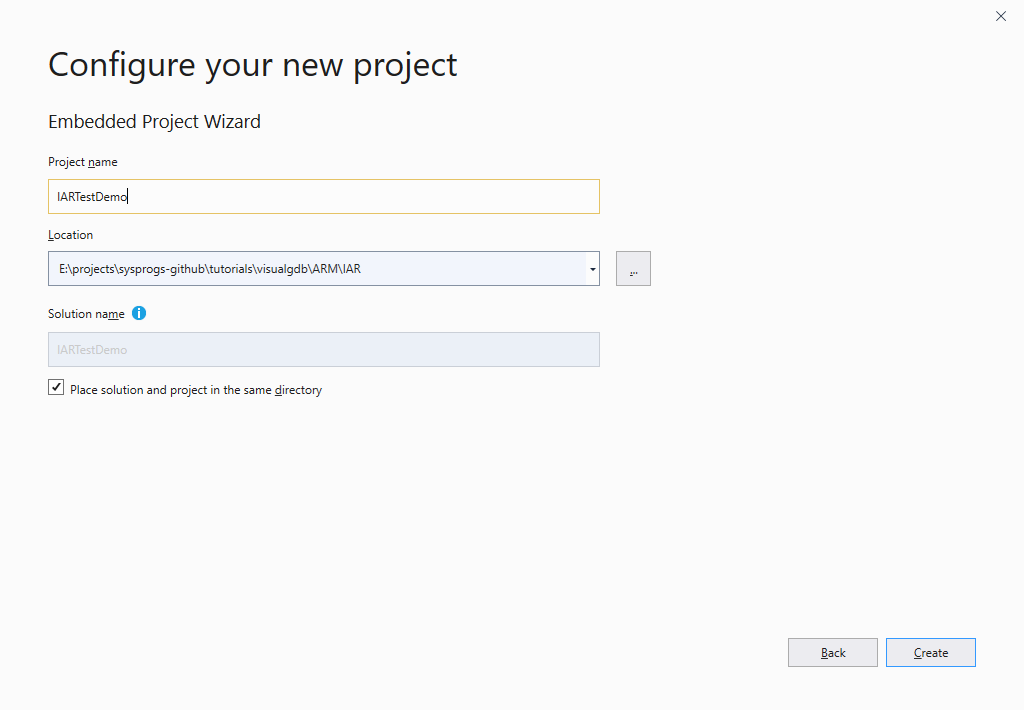The image size is (1024, 710).
Task: Click the Project name input field
Action: (x=323, y=197)
